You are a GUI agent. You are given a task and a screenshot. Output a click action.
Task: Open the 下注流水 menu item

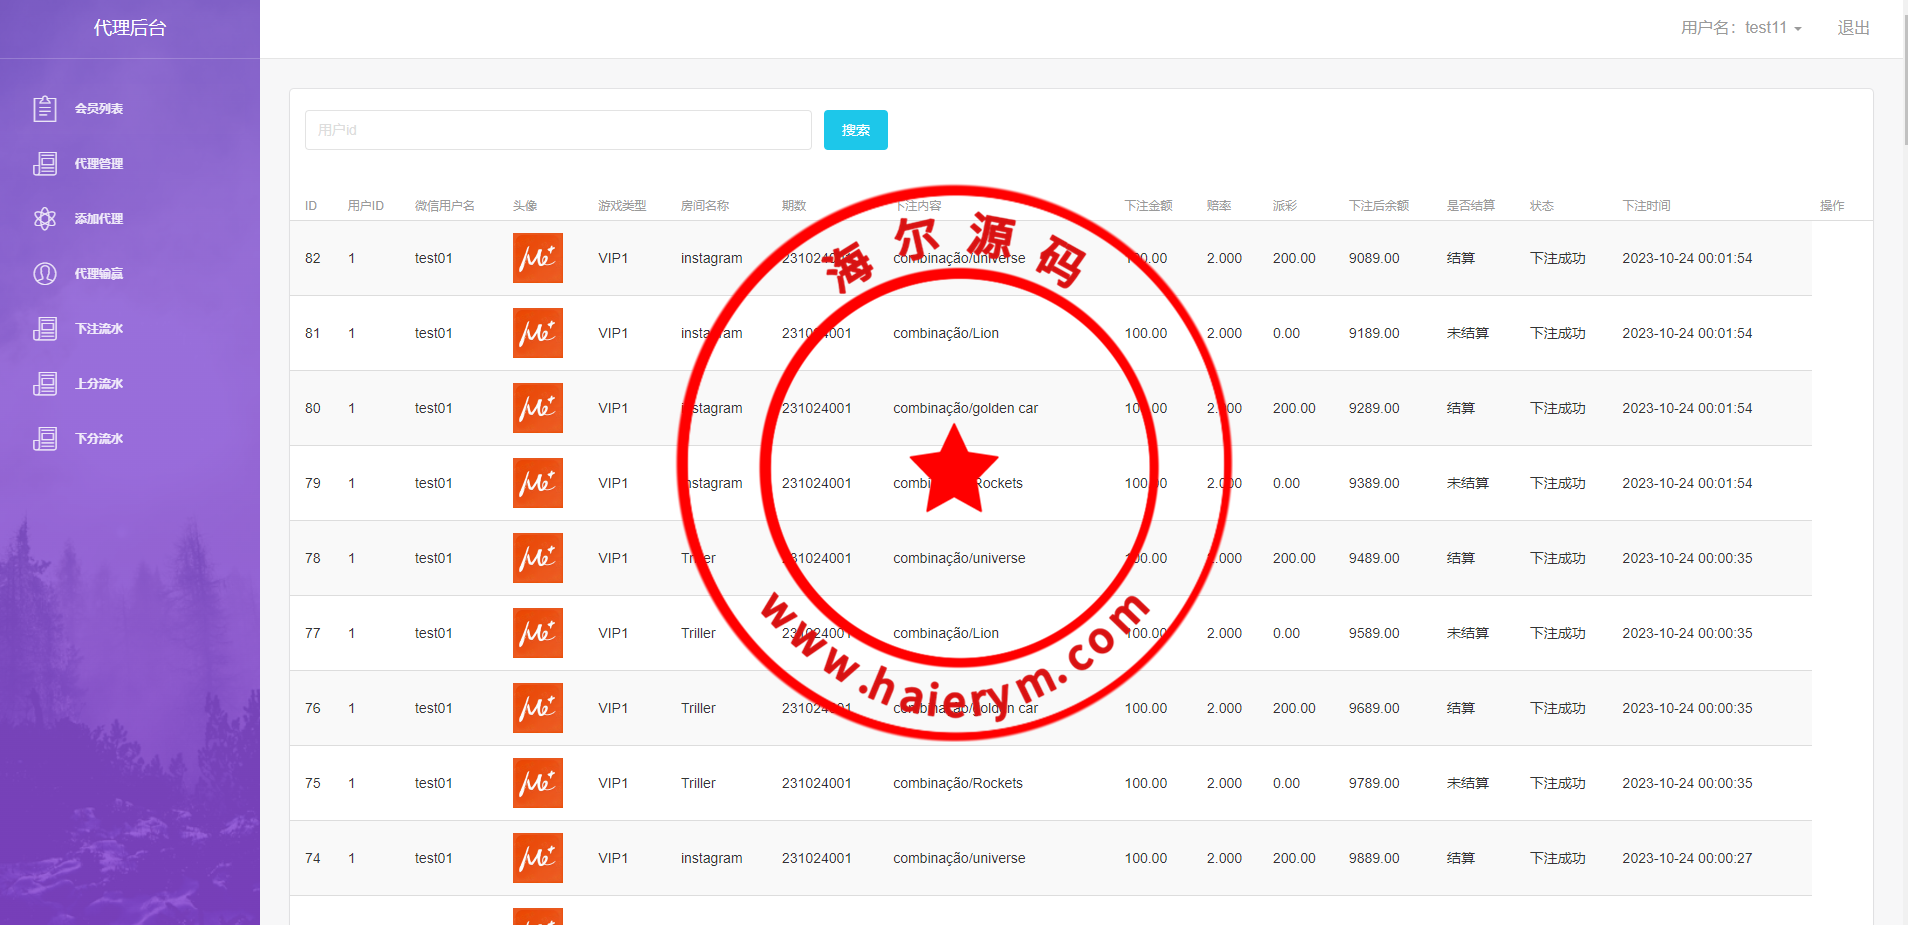(x=99, y=328)
